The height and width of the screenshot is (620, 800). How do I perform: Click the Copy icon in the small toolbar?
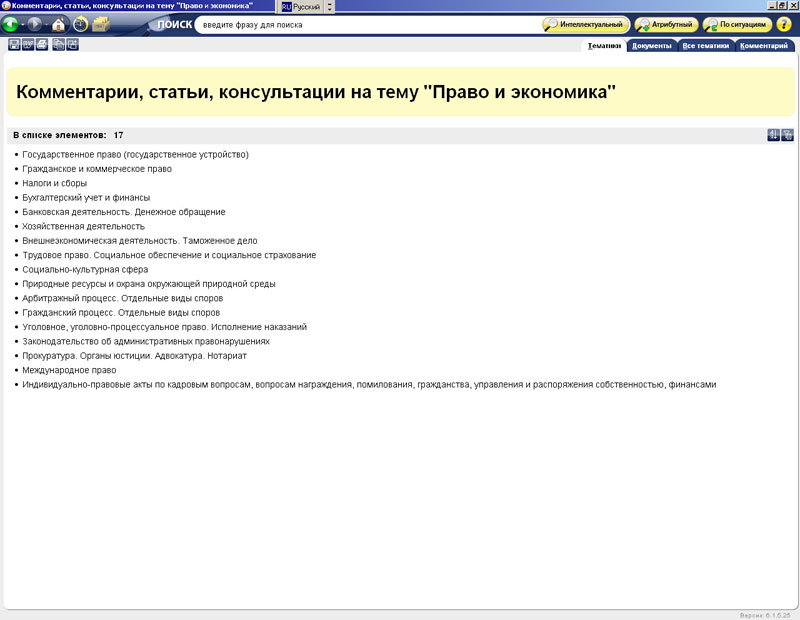coord(59,45)
